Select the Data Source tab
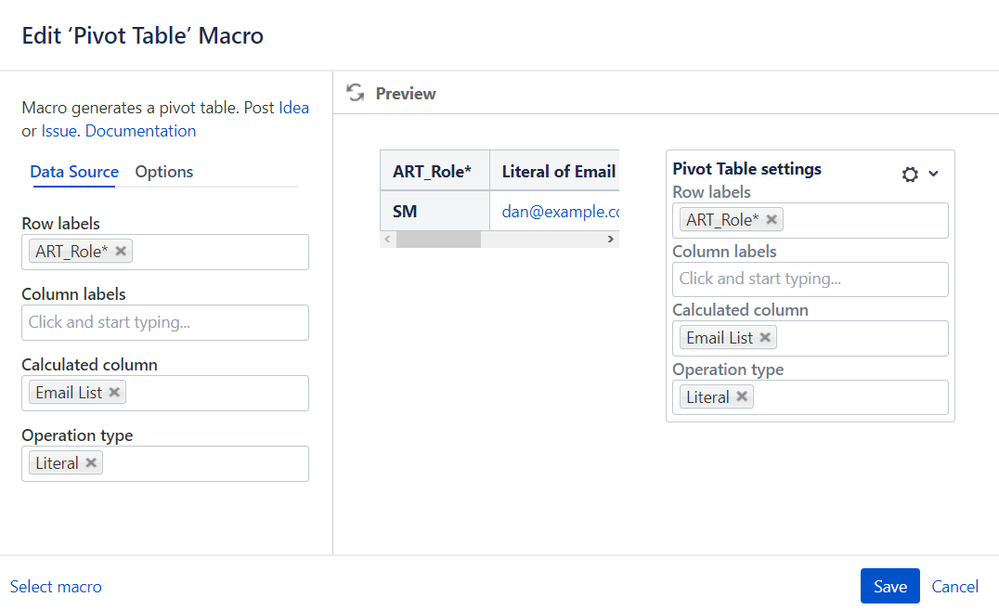Viewport: 999px width, 610px height. (x=74, y=172)
